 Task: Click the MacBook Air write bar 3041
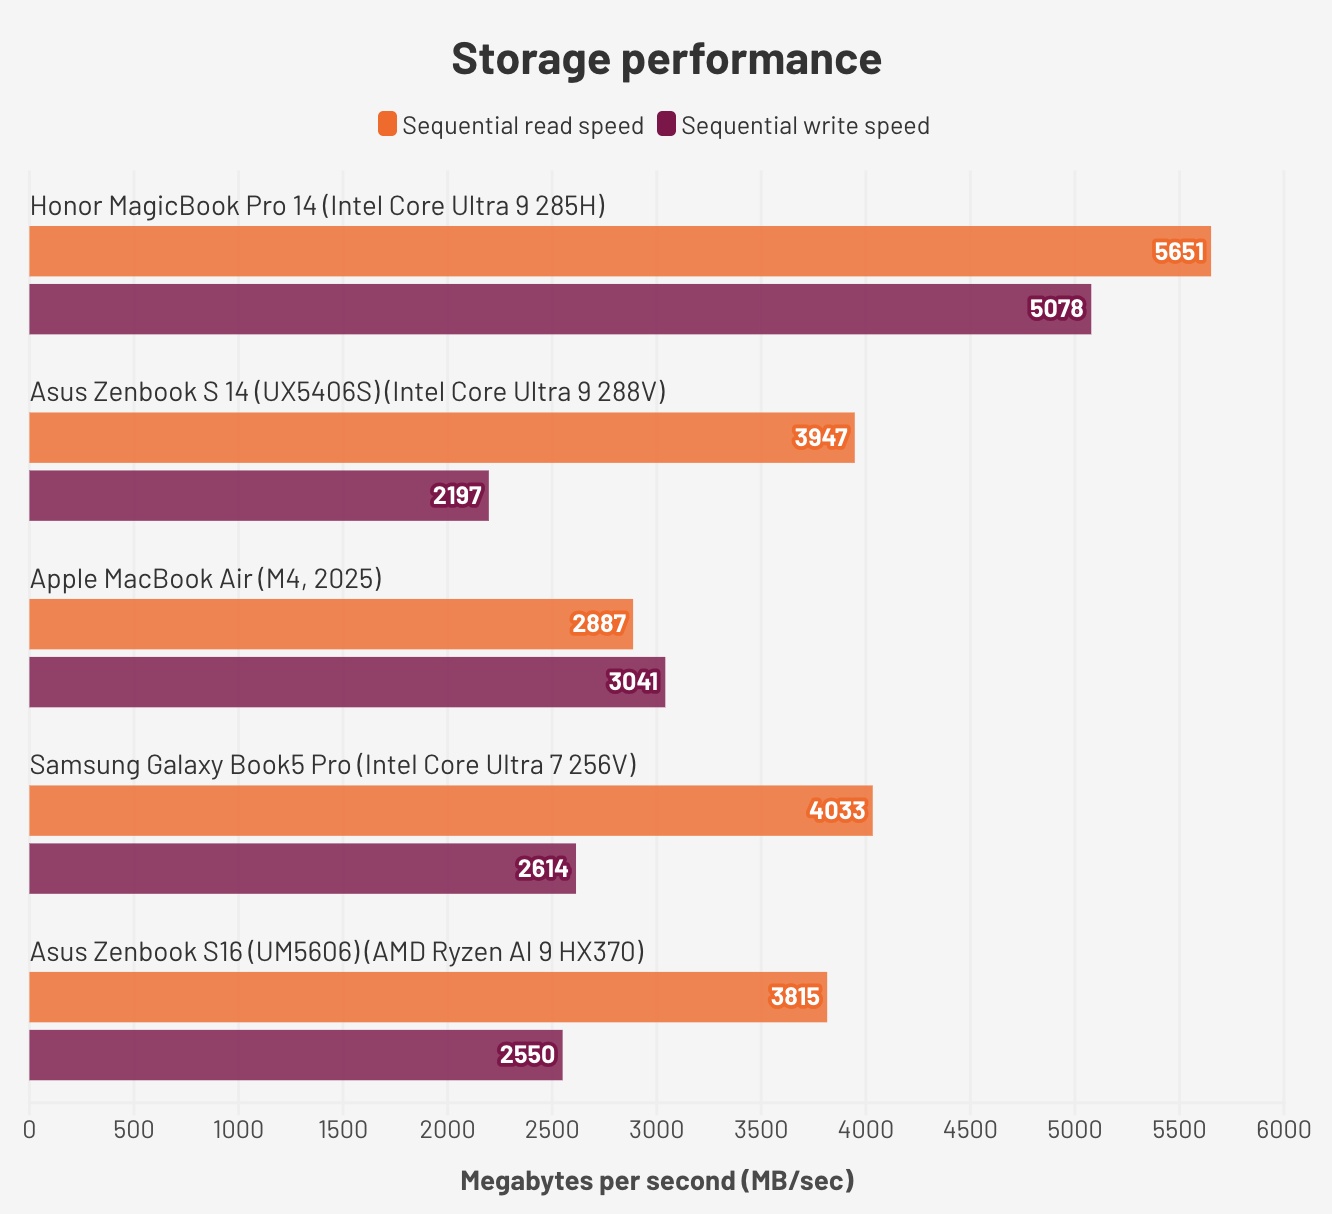click(347, 682)
